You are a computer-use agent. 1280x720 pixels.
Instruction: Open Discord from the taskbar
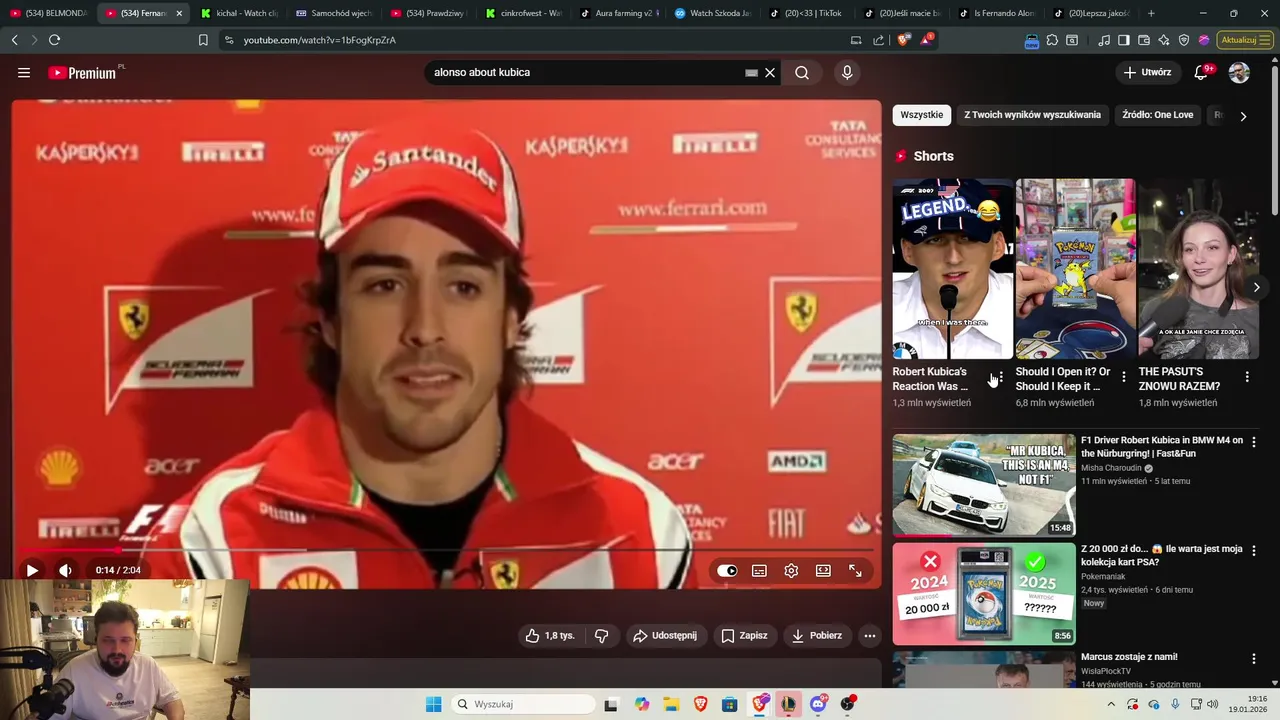[818, 704]
